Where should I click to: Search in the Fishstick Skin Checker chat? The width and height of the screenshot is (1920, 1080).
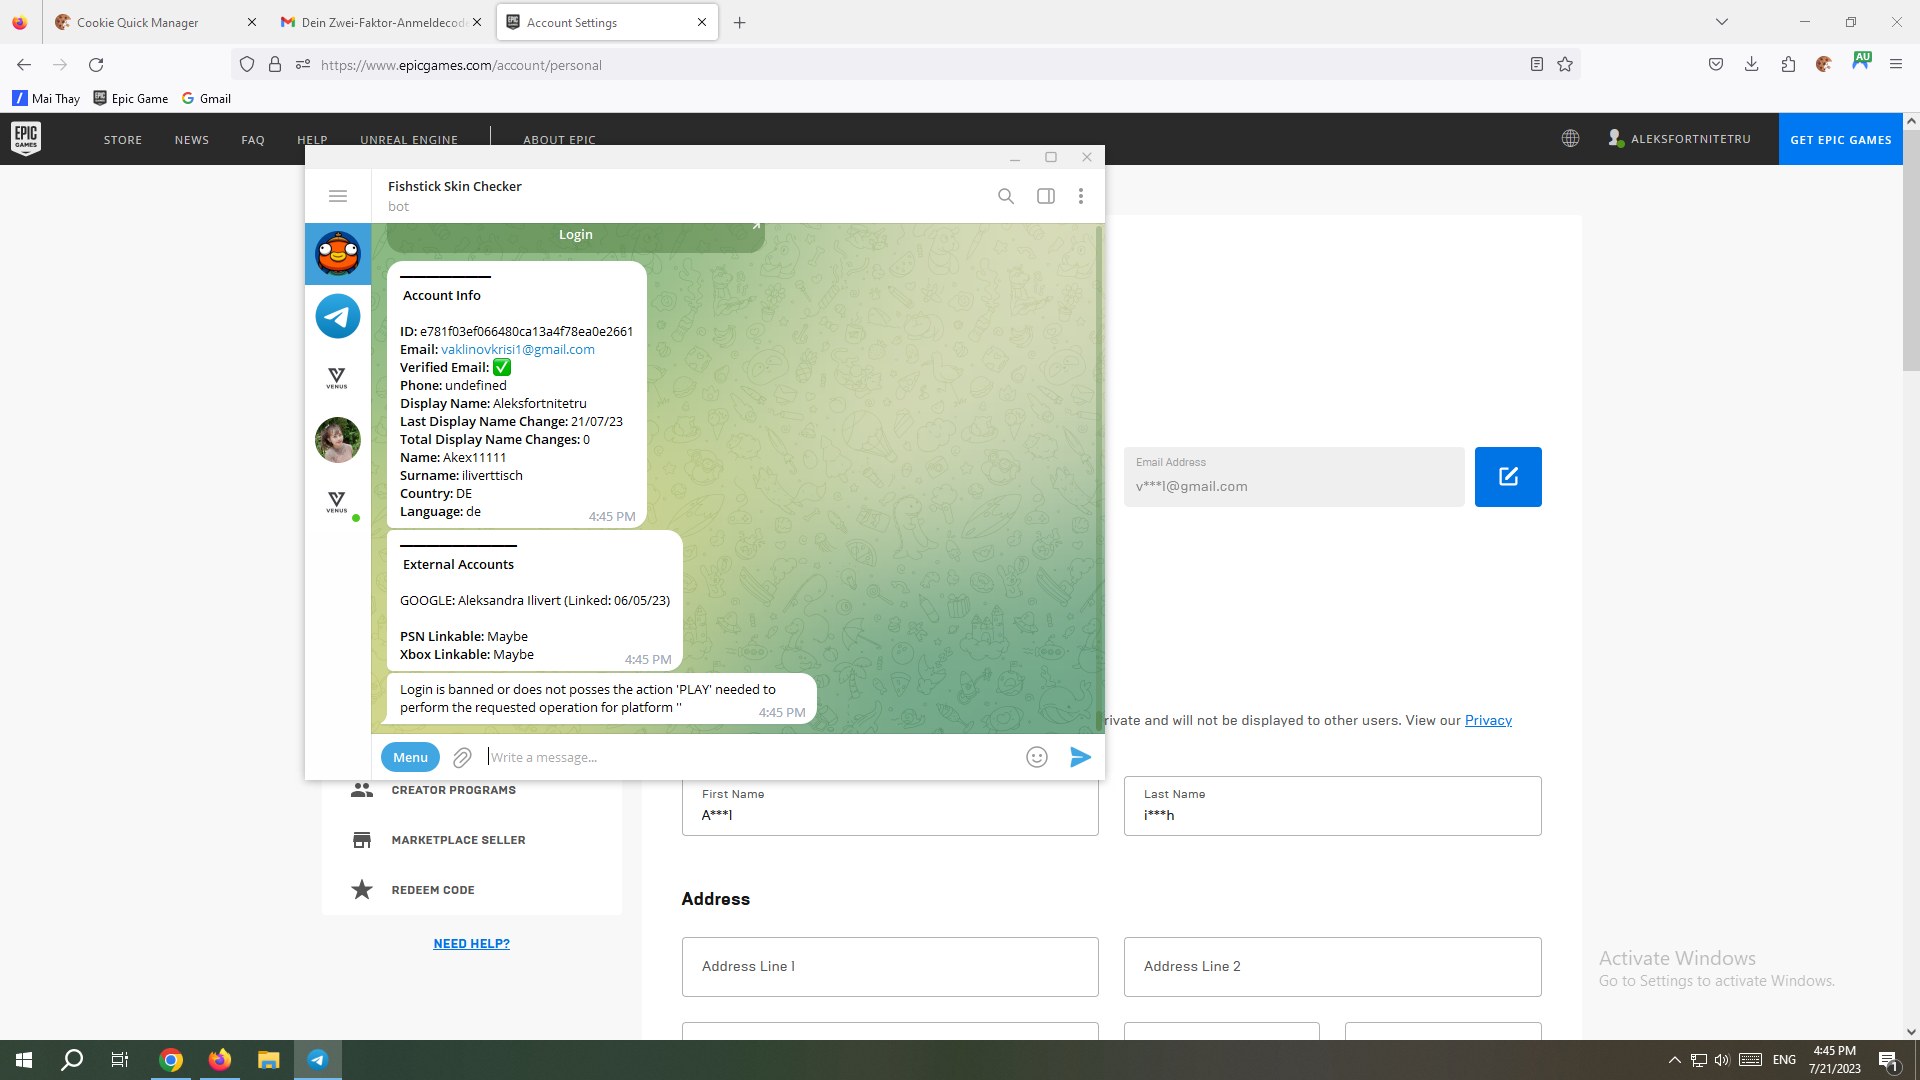[1006, 196]
